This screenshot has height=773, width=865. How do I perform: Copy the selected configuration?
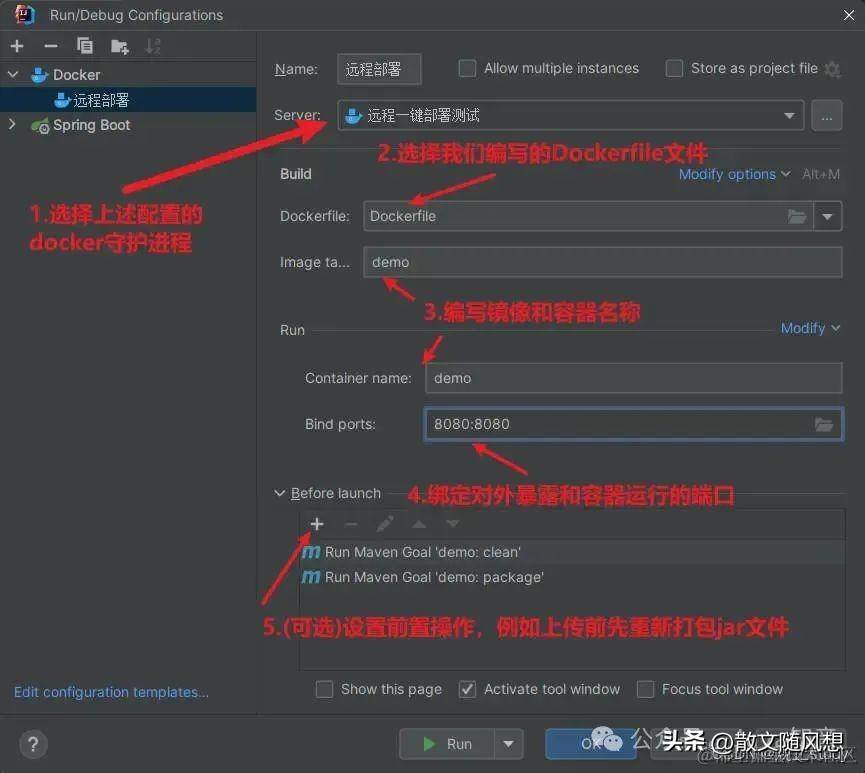pos(85,46)
